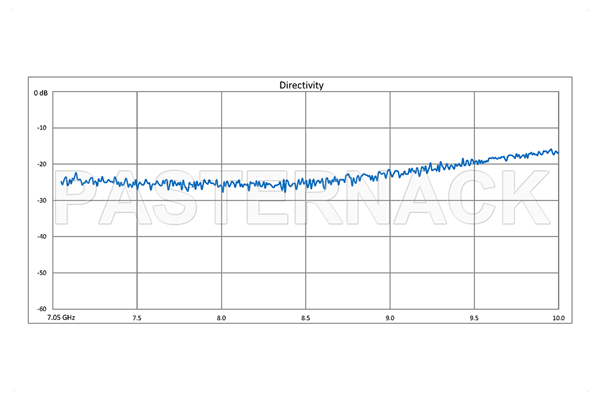Click the 7.05 GHz x-axis label
This screenshot has height=400, width=600.
click(62, 318)
